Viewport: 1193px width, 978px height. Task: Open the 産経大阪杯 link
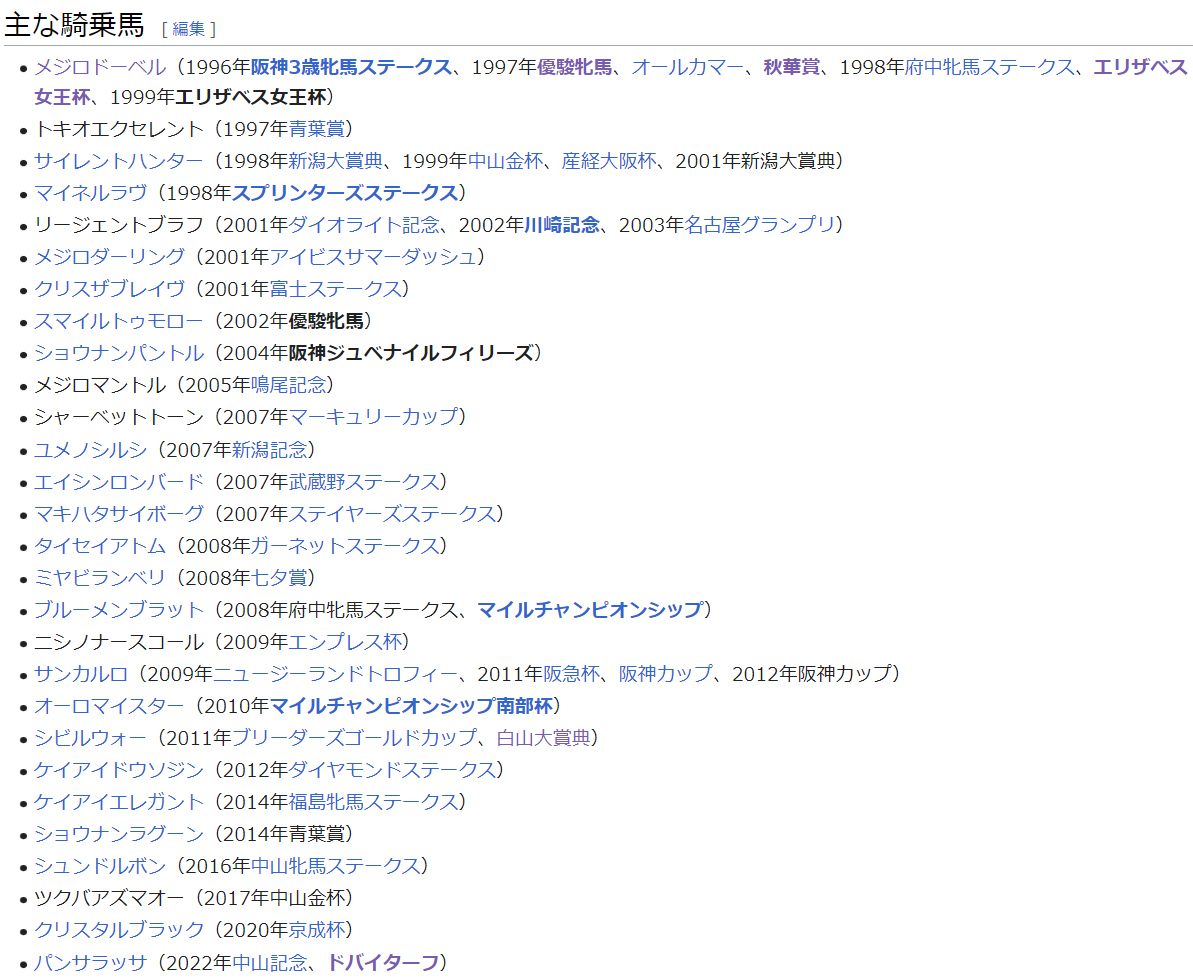(x=609, y=161)
